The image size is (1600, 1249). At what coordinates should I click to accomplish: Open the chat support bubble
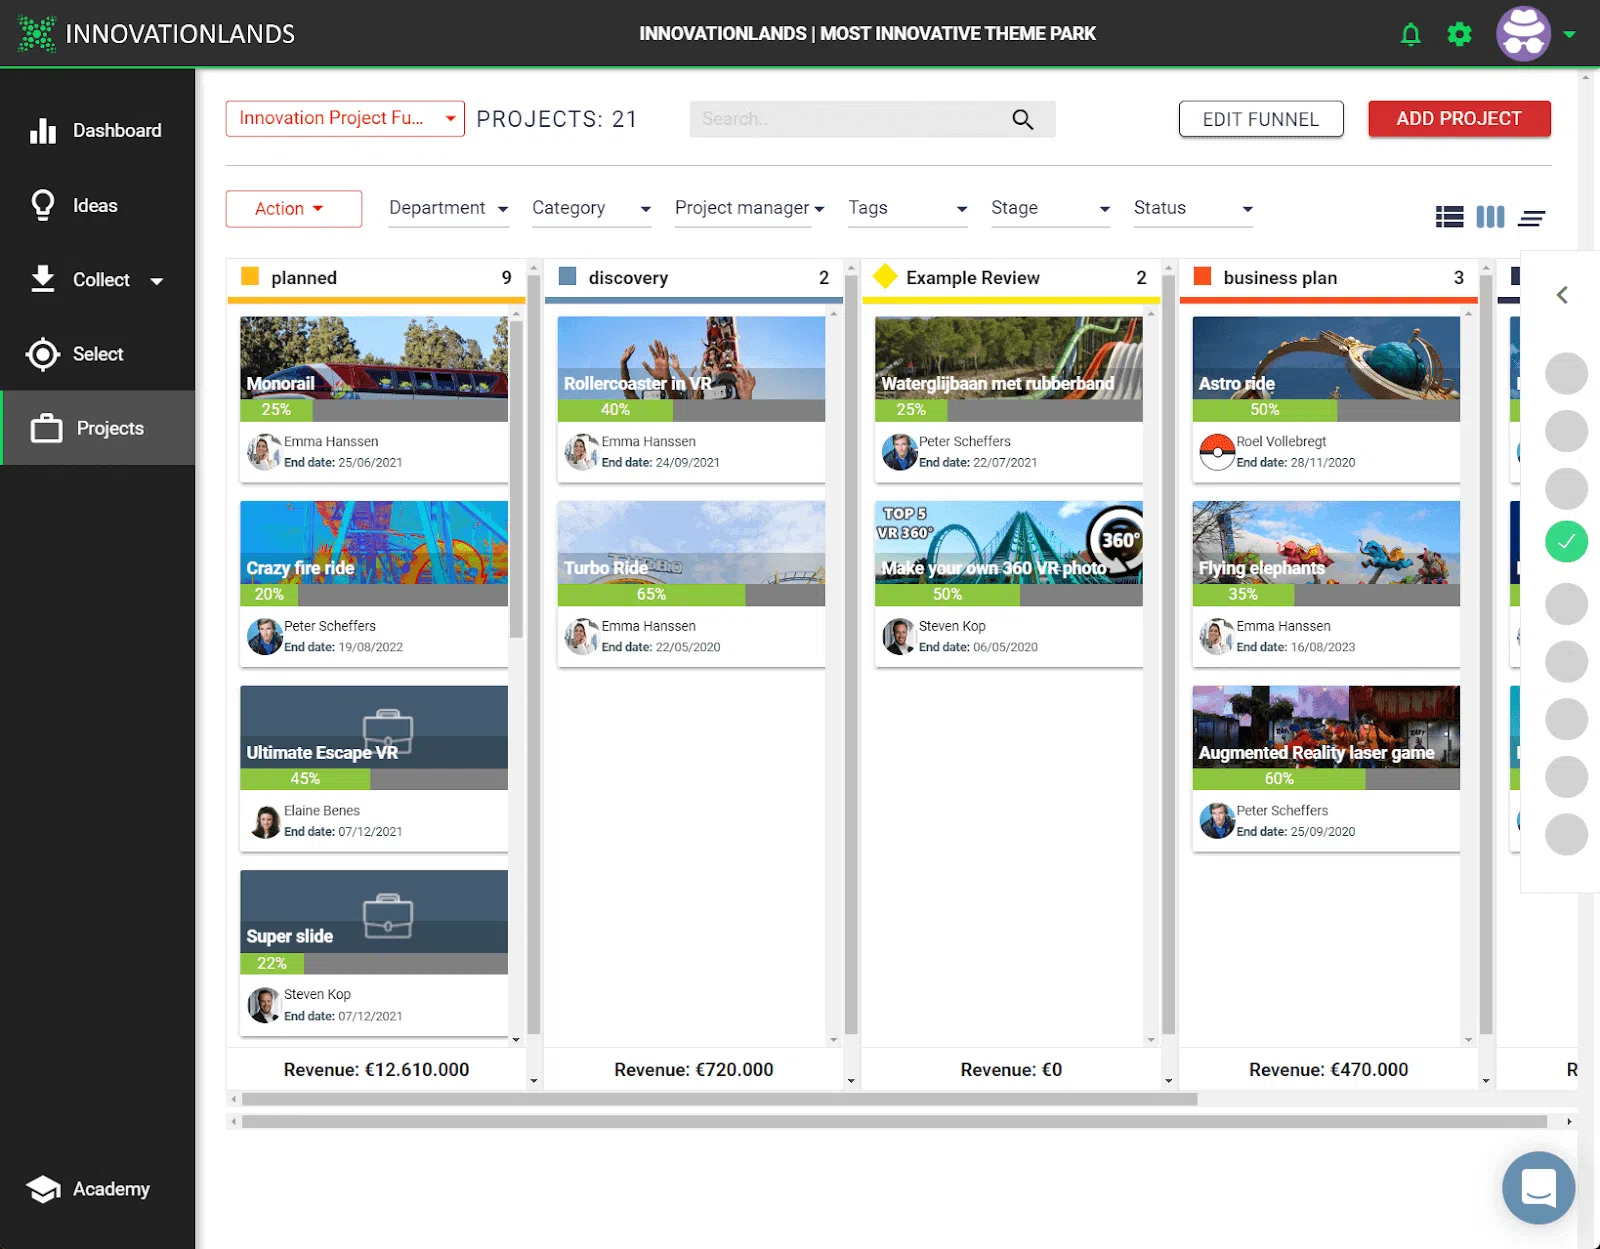click(1538, 1187)
